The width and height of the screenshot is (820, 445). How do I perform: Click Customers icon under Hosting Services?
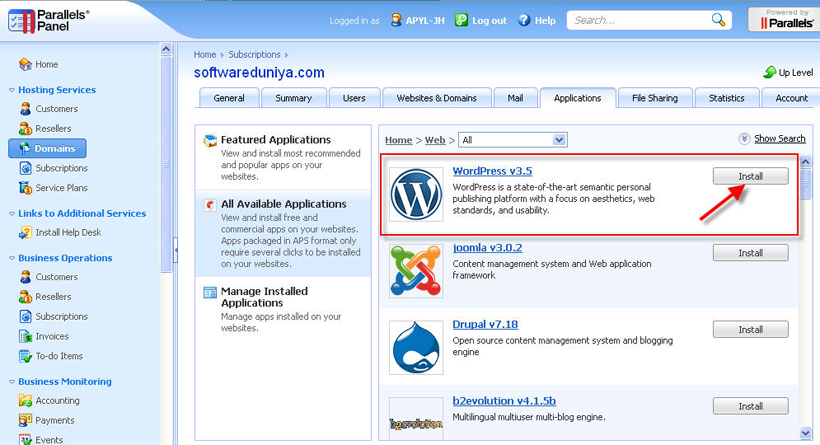(25, 109)
